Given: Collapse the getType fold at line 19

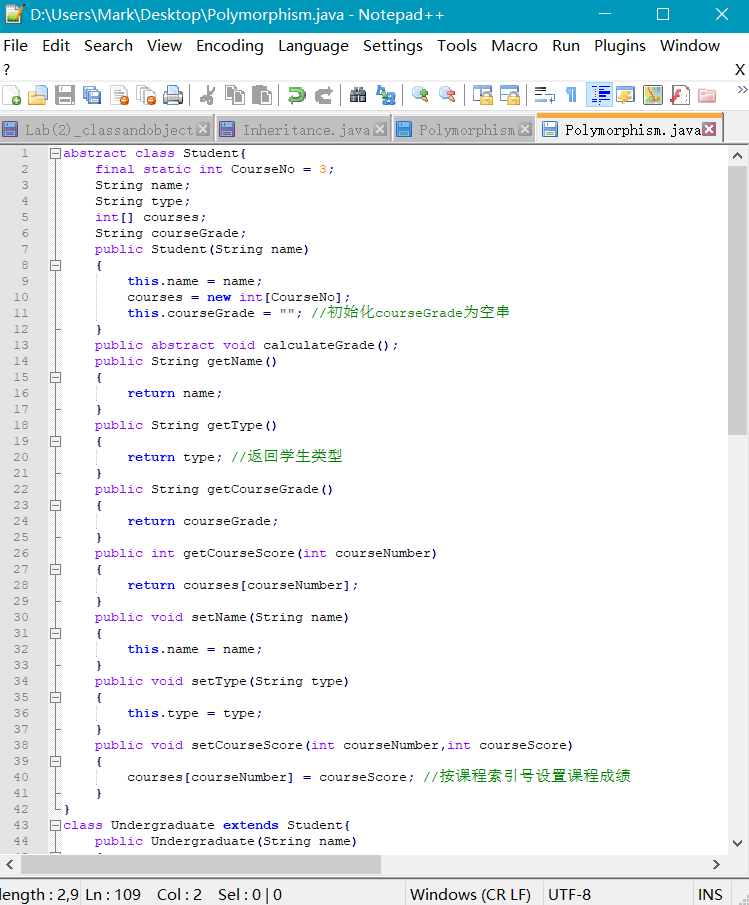Looking at the screenshot, I should [55, 442].
